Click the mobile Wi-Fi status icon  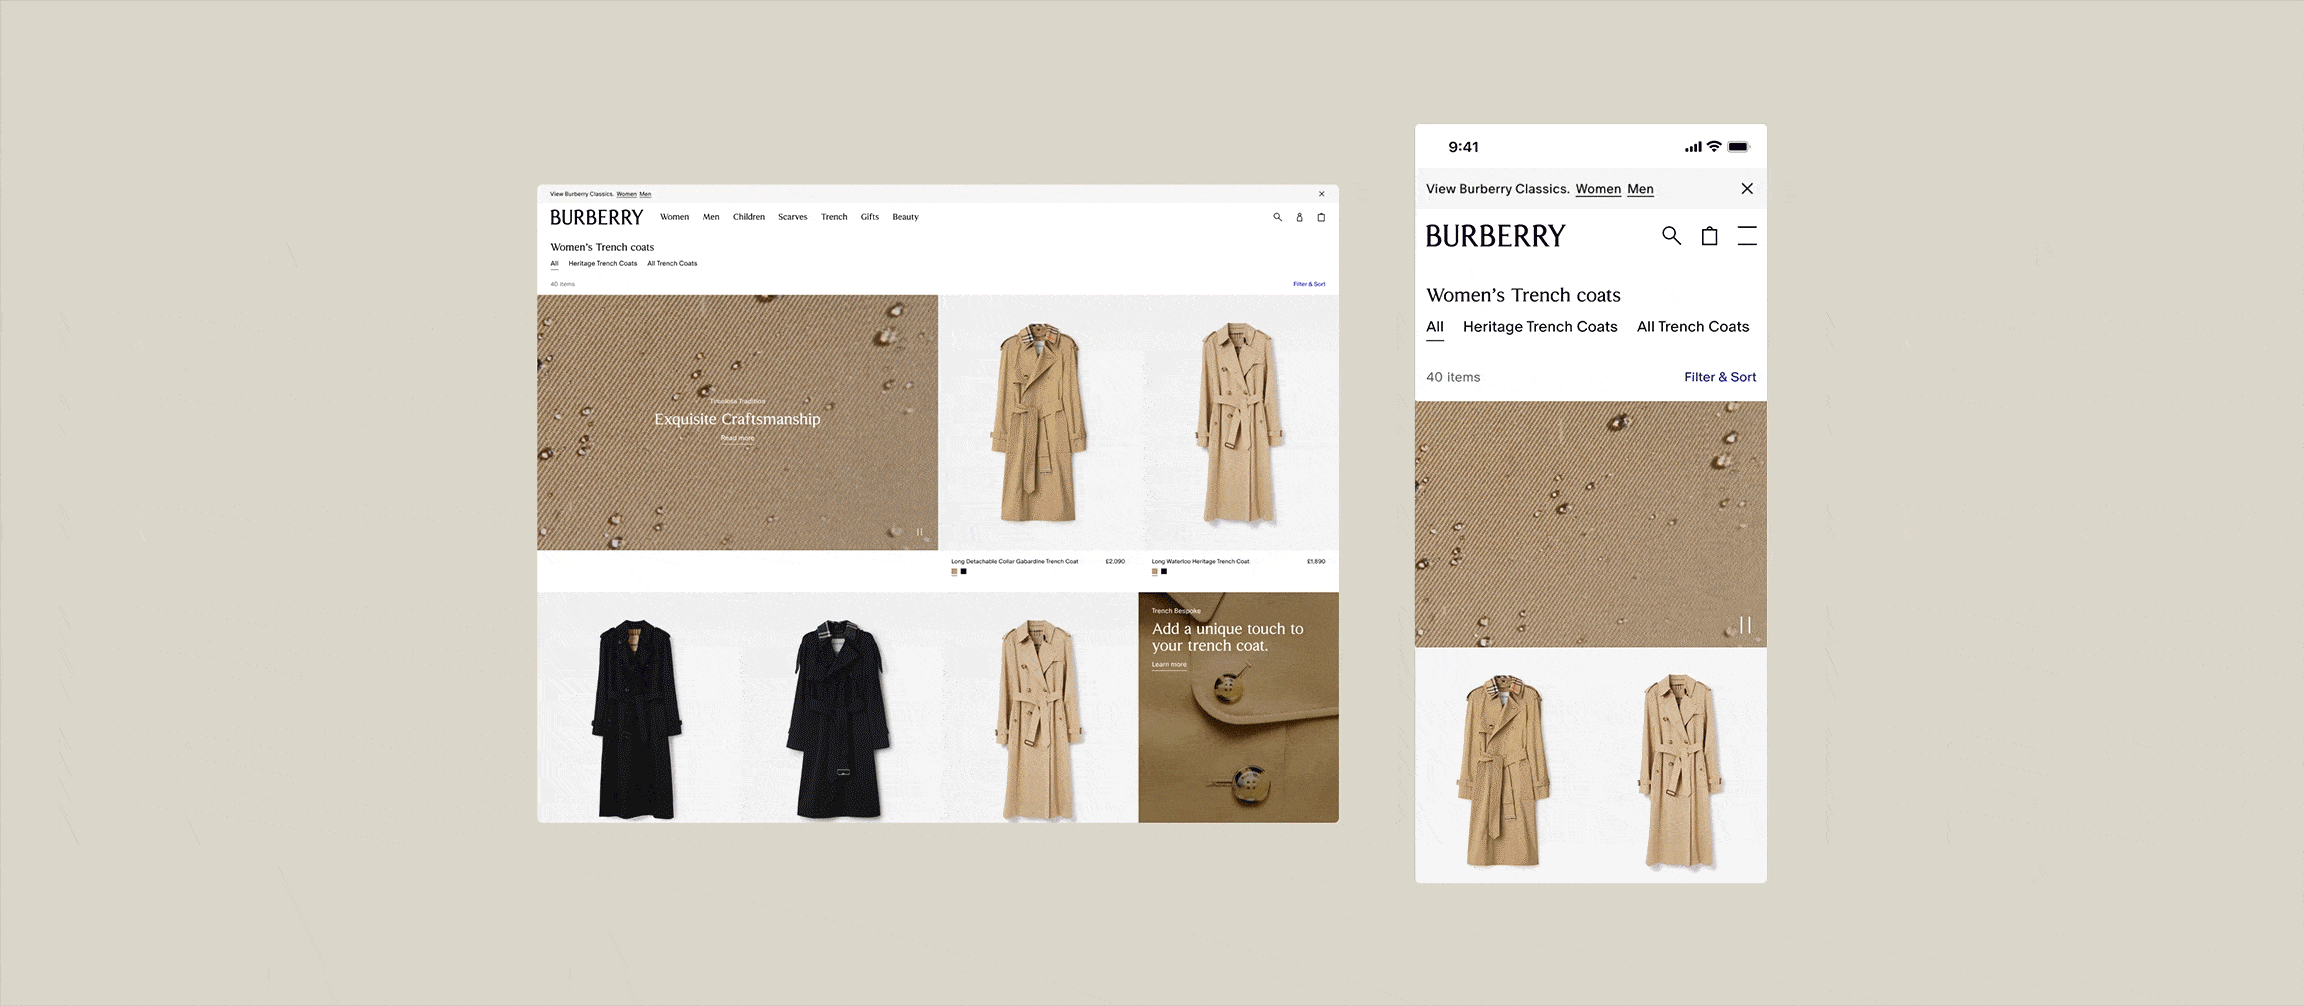coord(1714,146)
